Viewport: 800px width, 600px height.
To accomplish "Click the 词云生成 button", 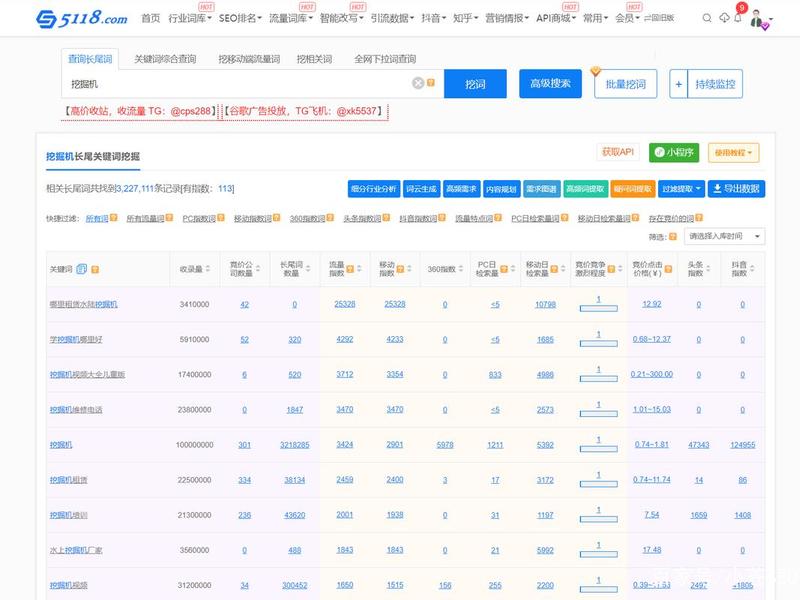I will coord(421,189).
